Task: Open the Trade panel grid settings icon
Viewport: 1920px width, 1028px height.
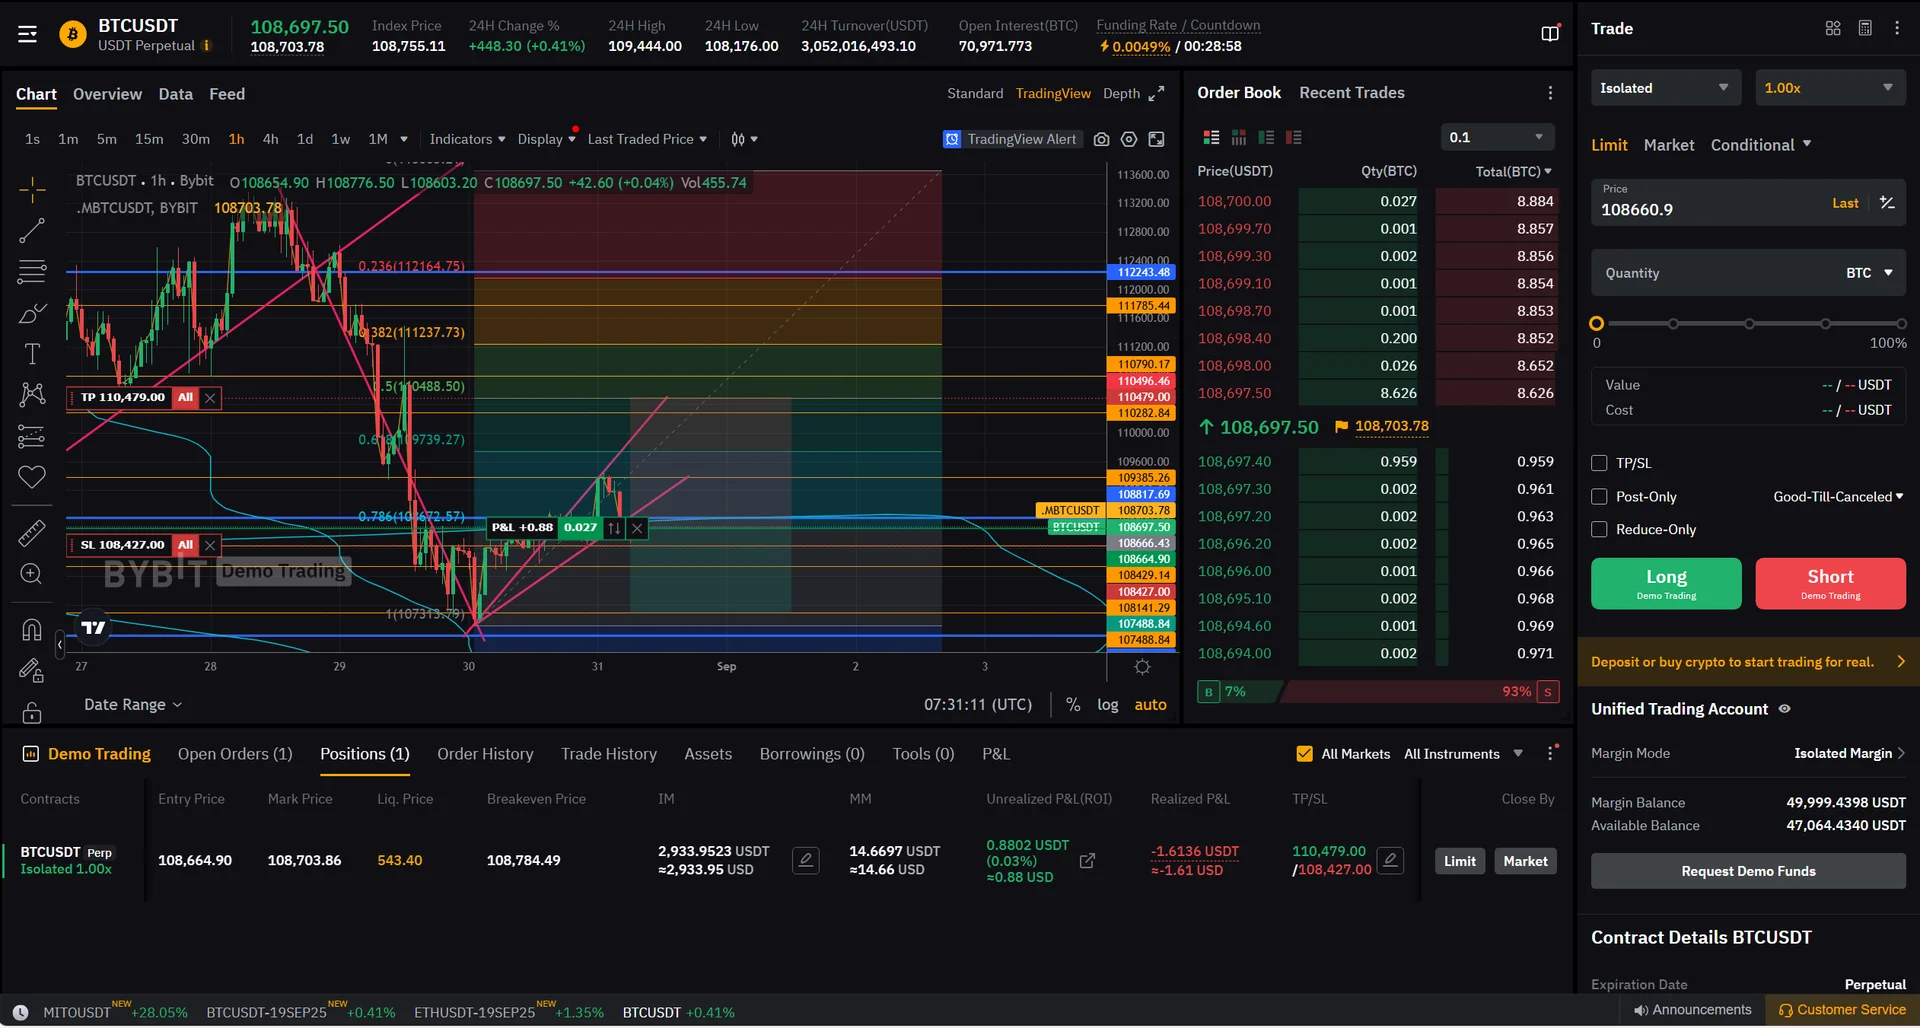Action: pos(1833,28)
